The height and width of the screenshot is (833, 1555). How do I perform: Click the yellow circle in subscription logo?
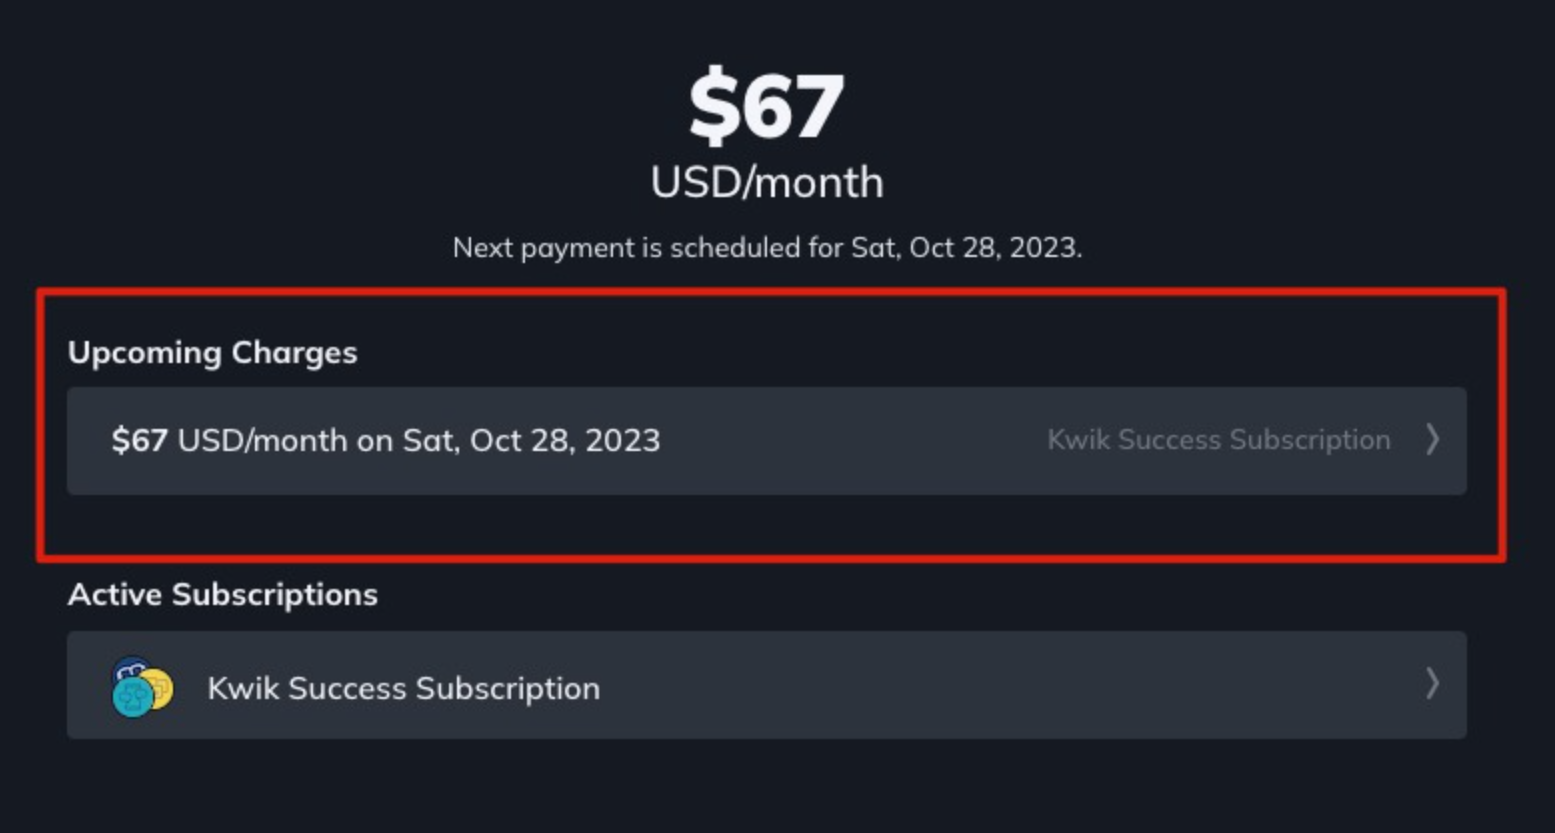point(158,689)
